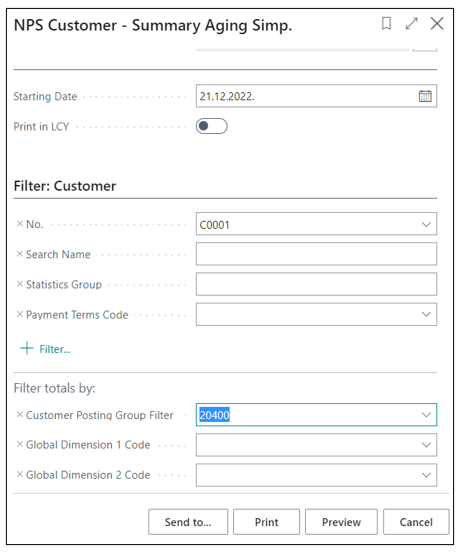The height and width of the screenshot is (554, 463).
Task: Open Global Dimension 1 Code dropdown
Action: coord(426,445)
